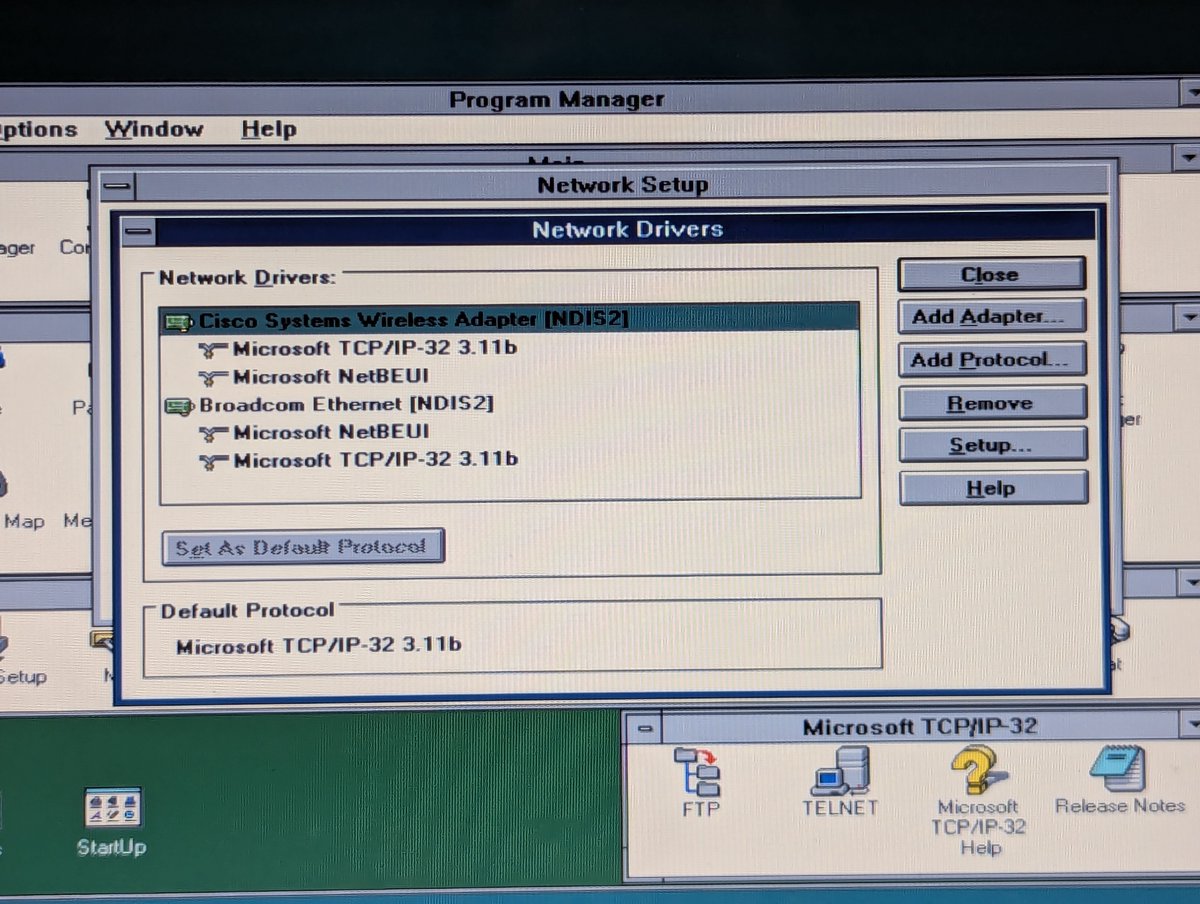Select Cisco Systems Wireless Adapter [NDIS2] row
This screenshot has height=904, width=1200.
[x=510, y=320]
